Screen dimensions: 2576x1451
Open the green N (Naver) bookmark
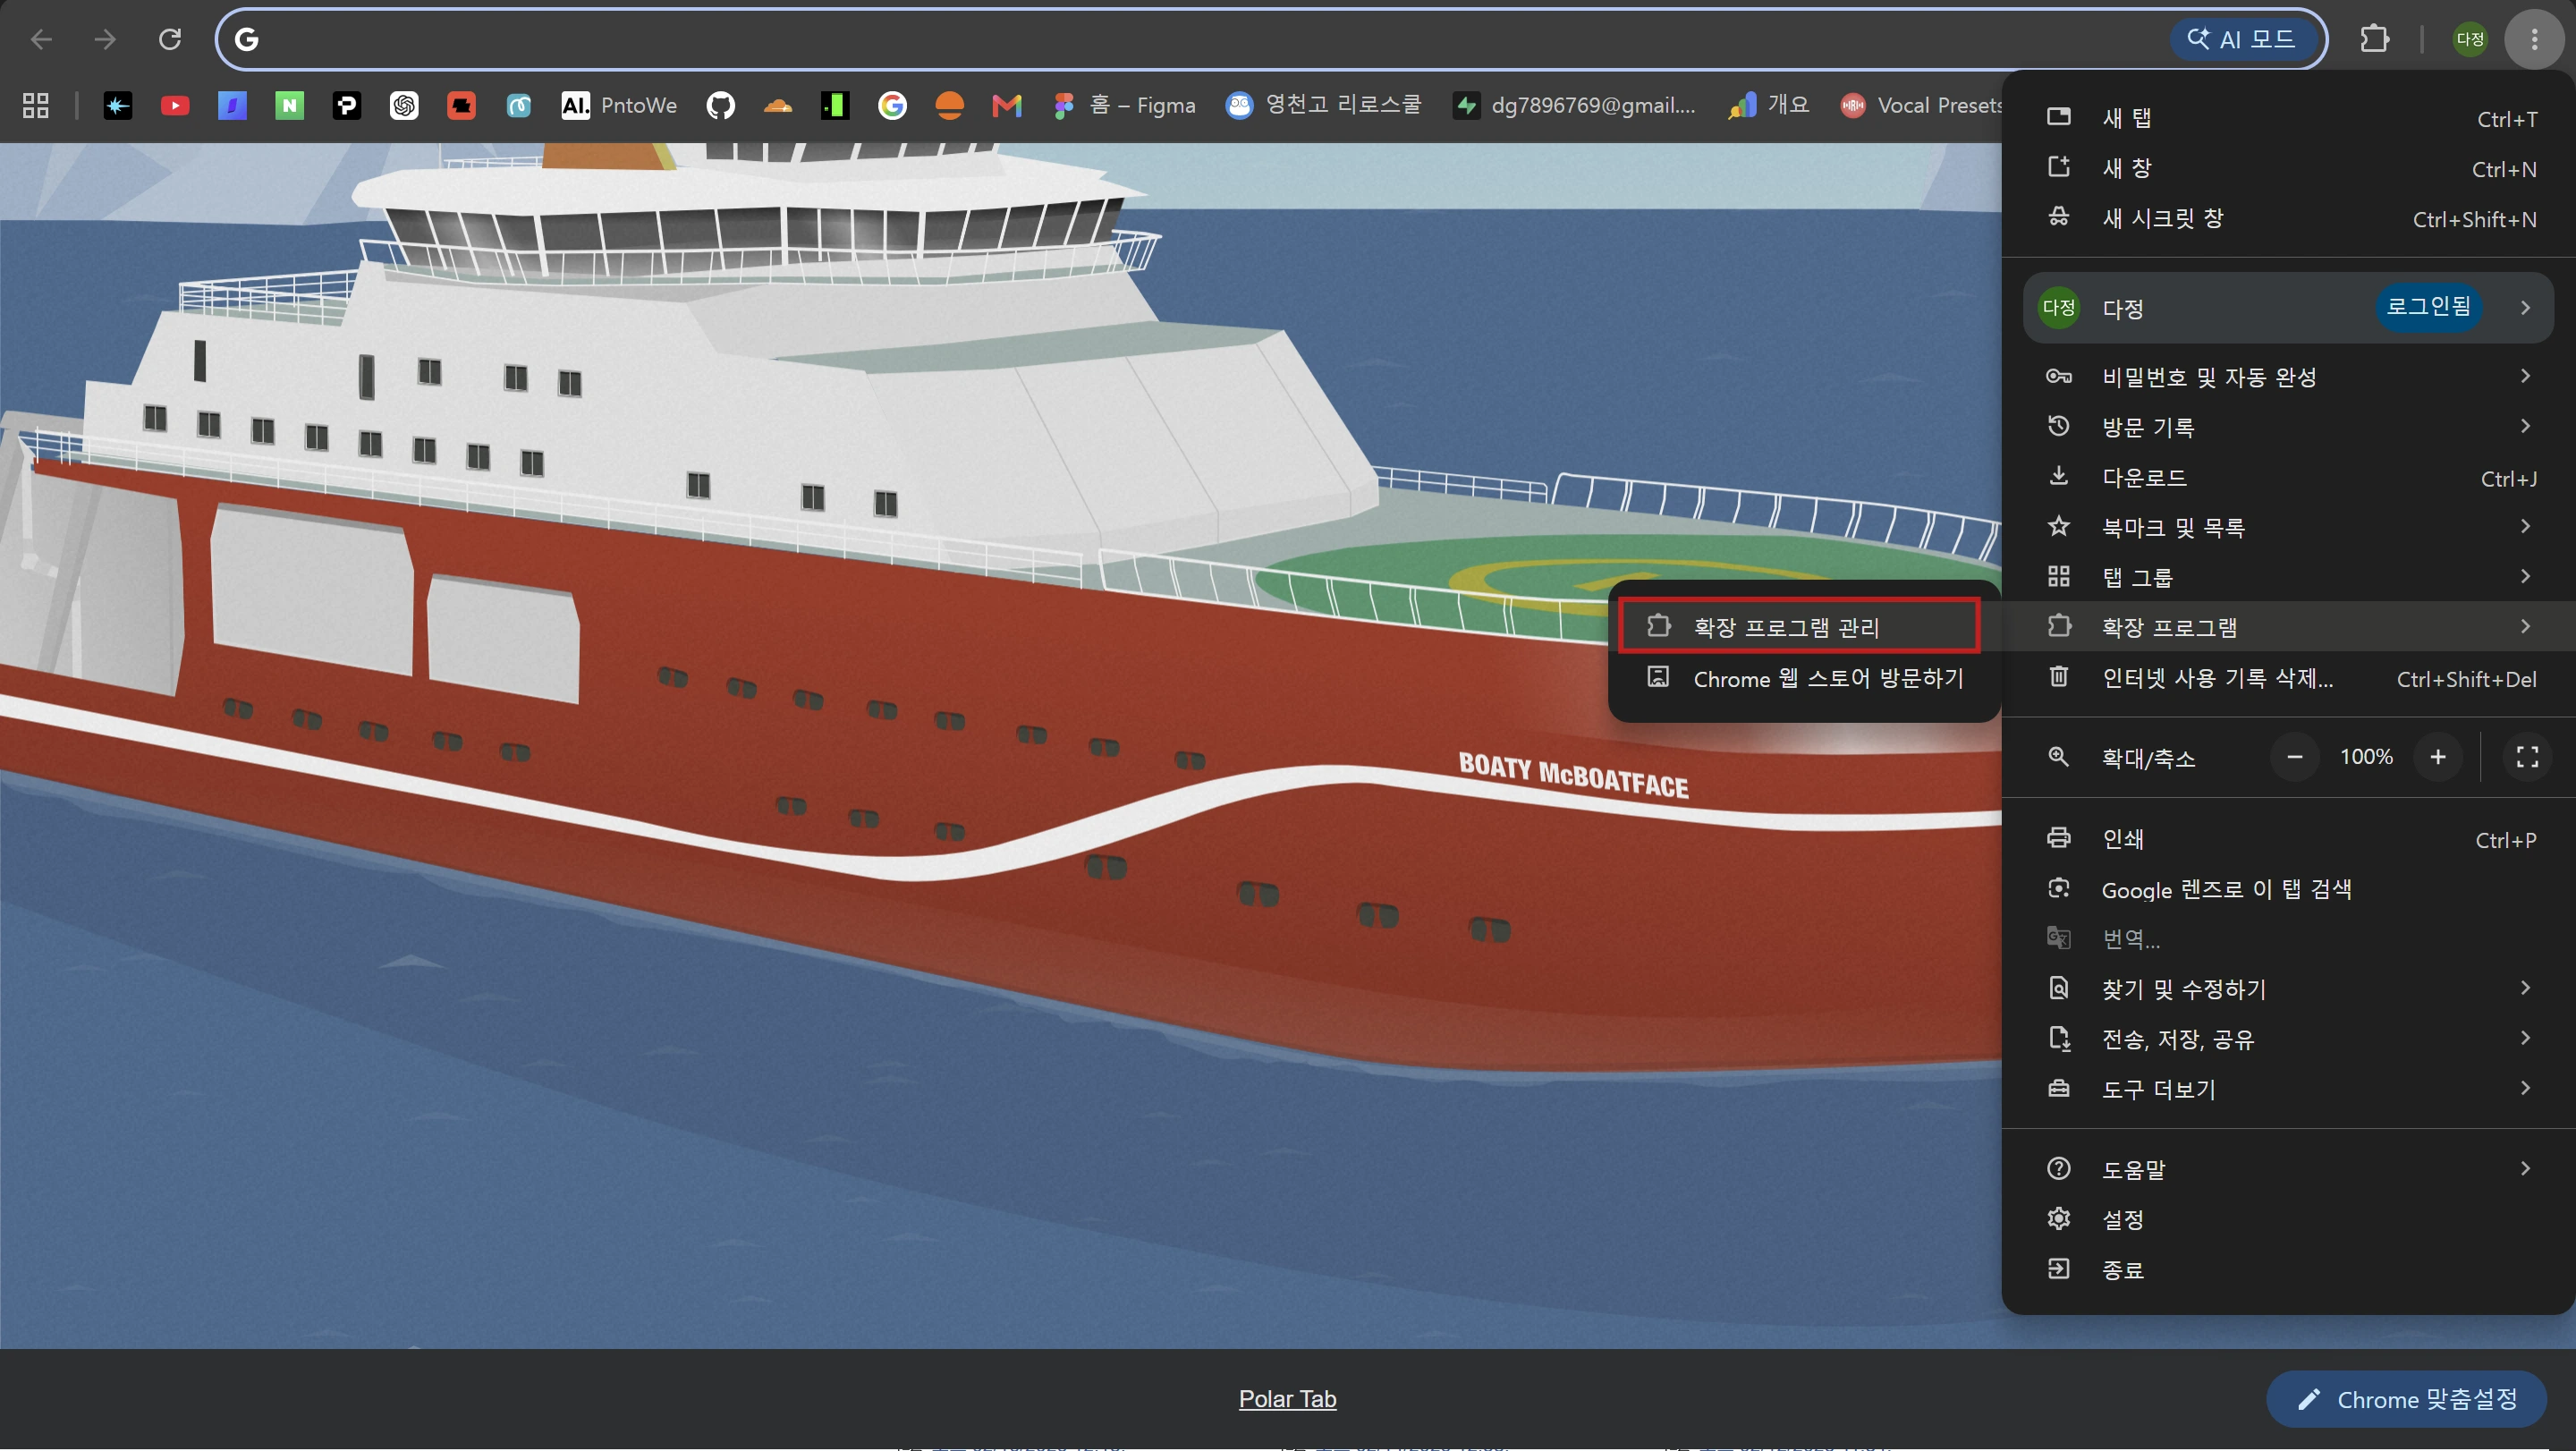(x=289, y=105)
